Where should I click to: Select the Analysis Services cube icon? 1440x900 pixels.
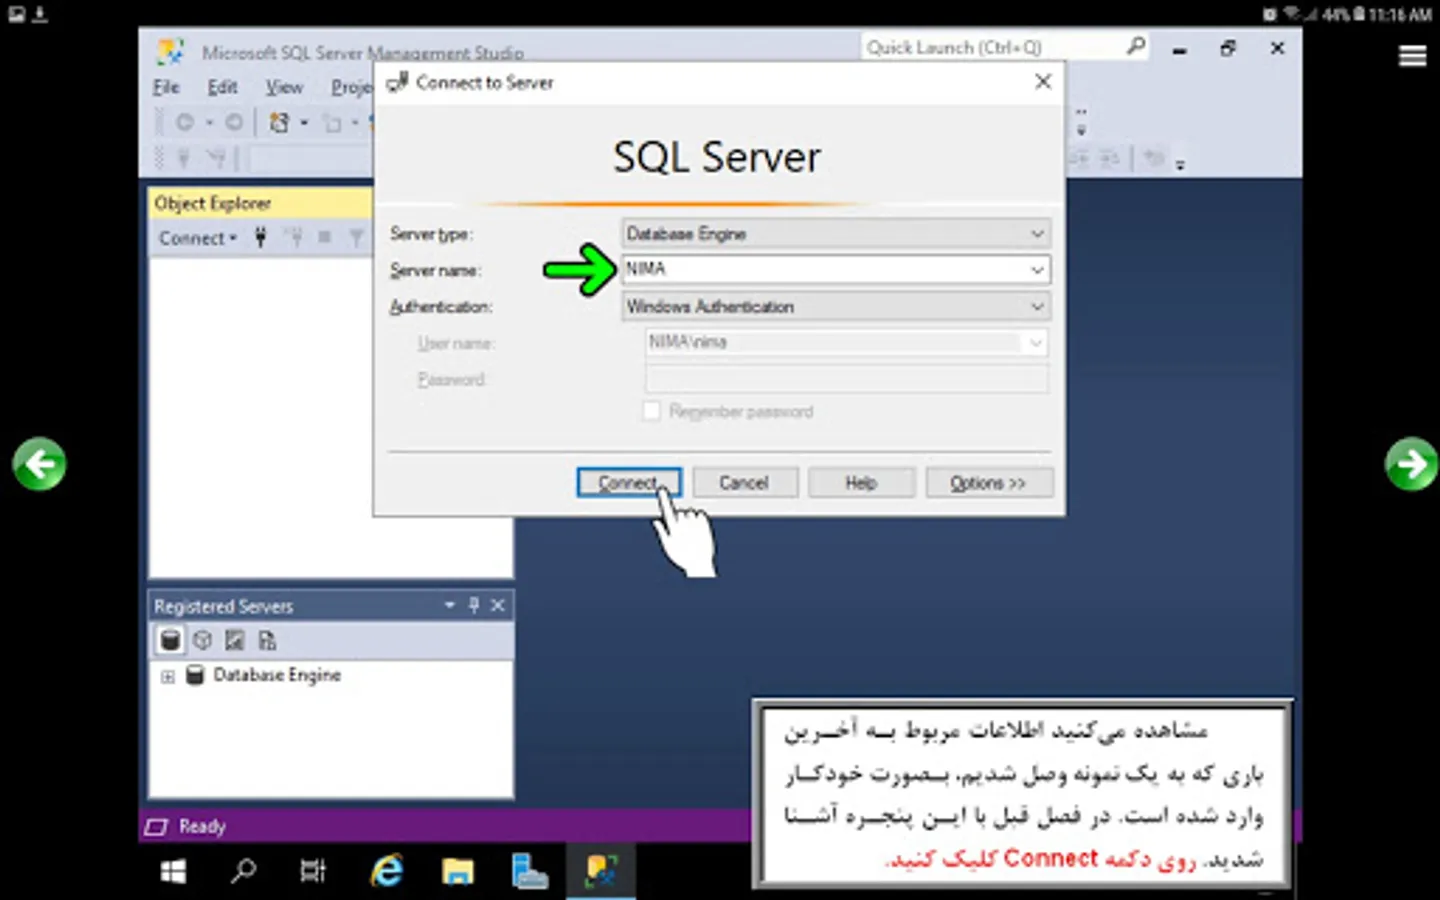click(x=203, y=640)
